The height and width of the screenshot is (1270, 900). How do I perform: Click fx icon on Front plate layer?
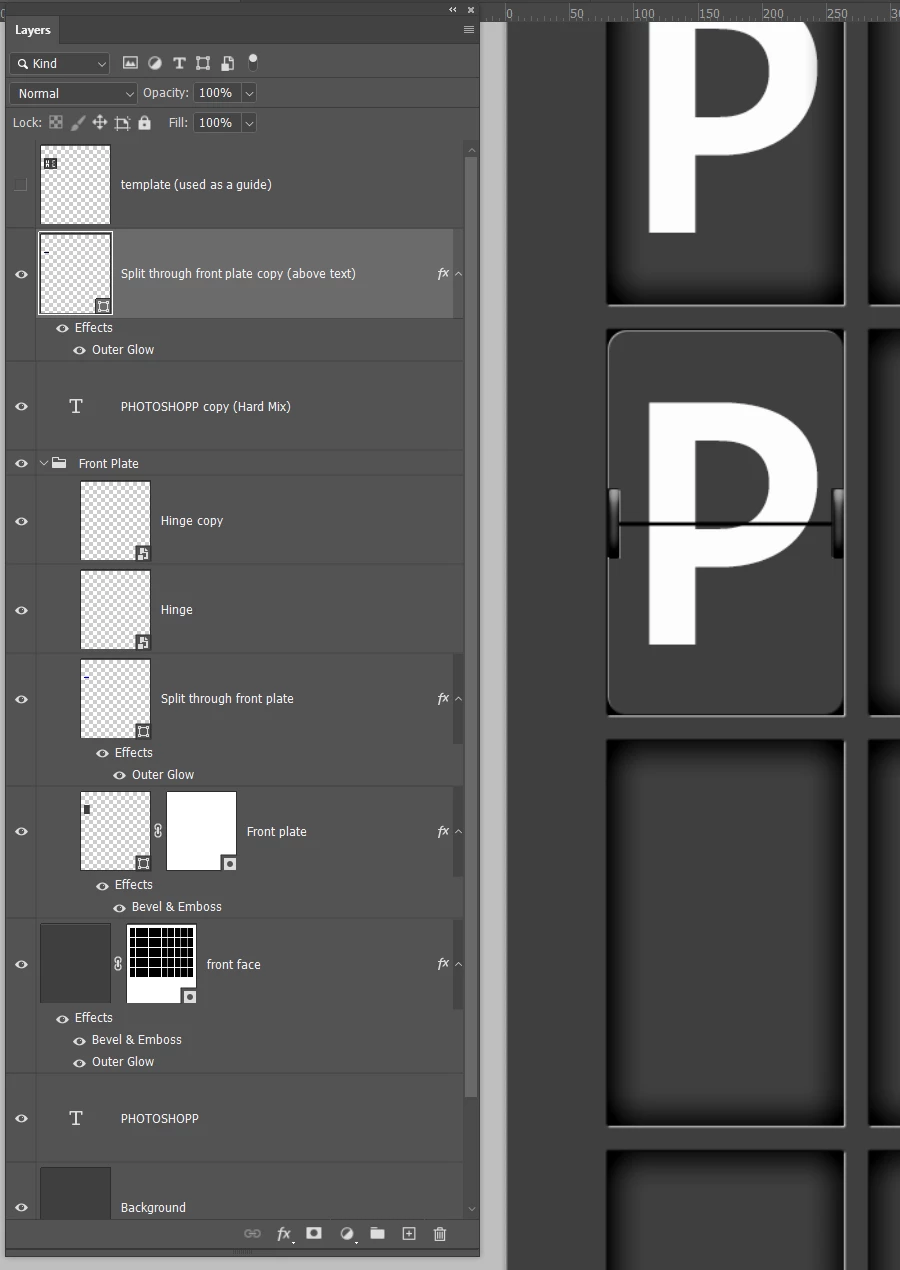coord(443,831)
